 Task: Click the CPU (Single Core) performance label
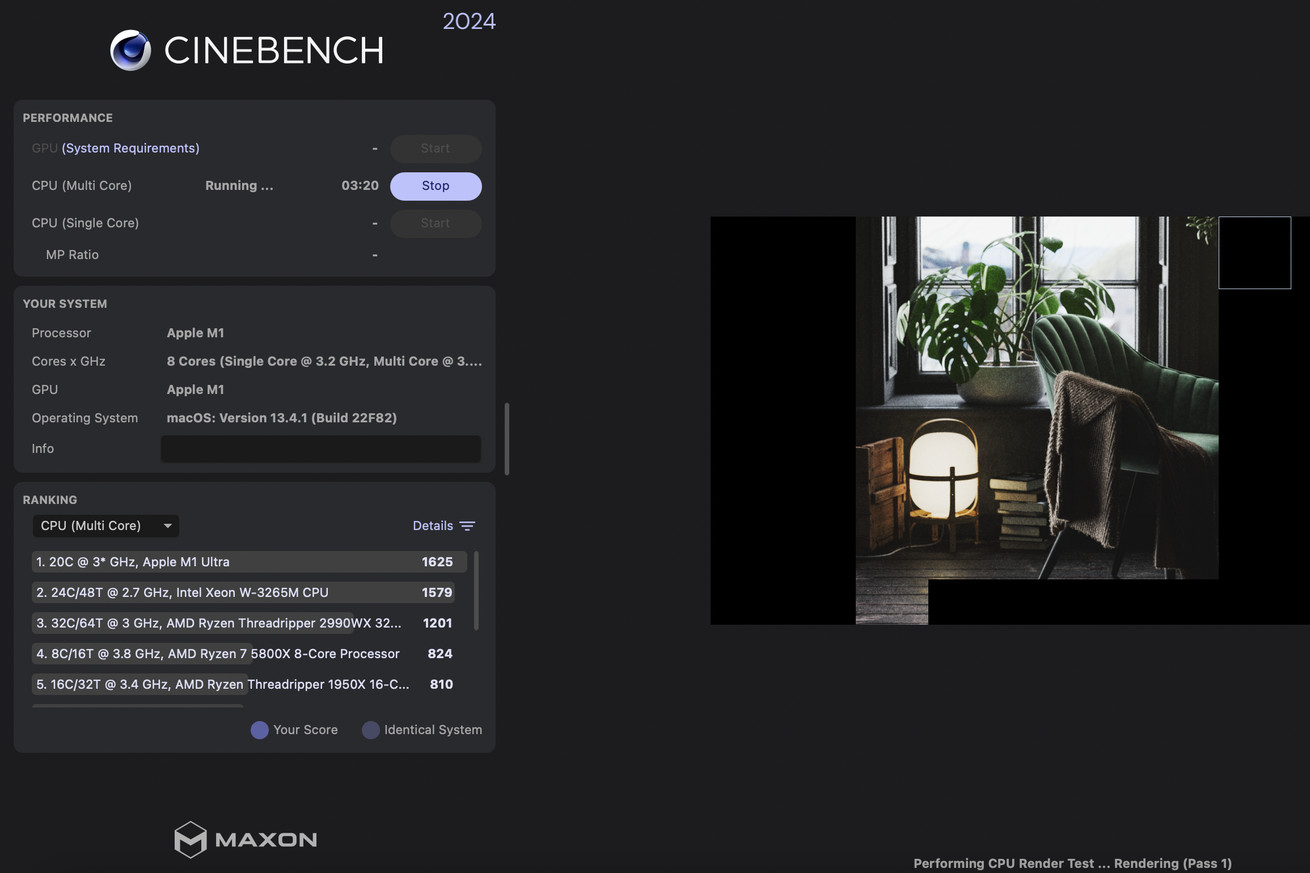(x=85, y=223)
